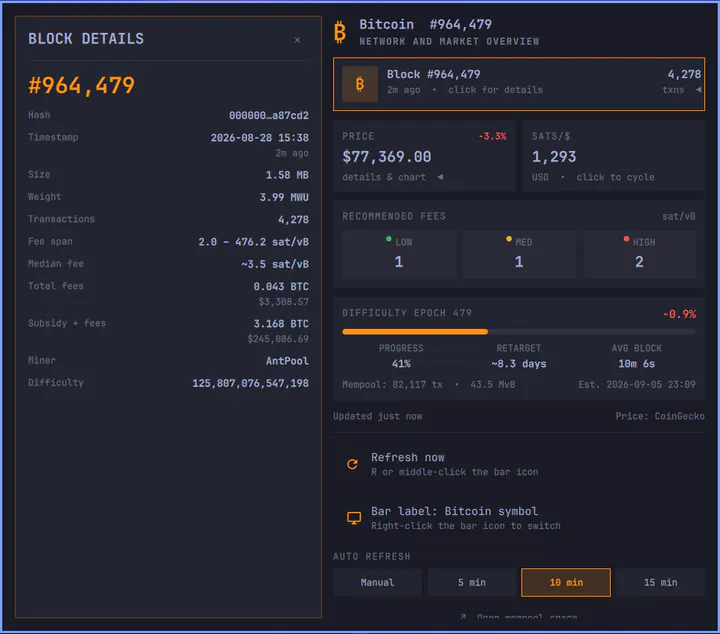Image resolution: width=720 pixels, height=634 pixels.
Task: Click the Transactions value 4,278 in details
Action: coord(293,220)
